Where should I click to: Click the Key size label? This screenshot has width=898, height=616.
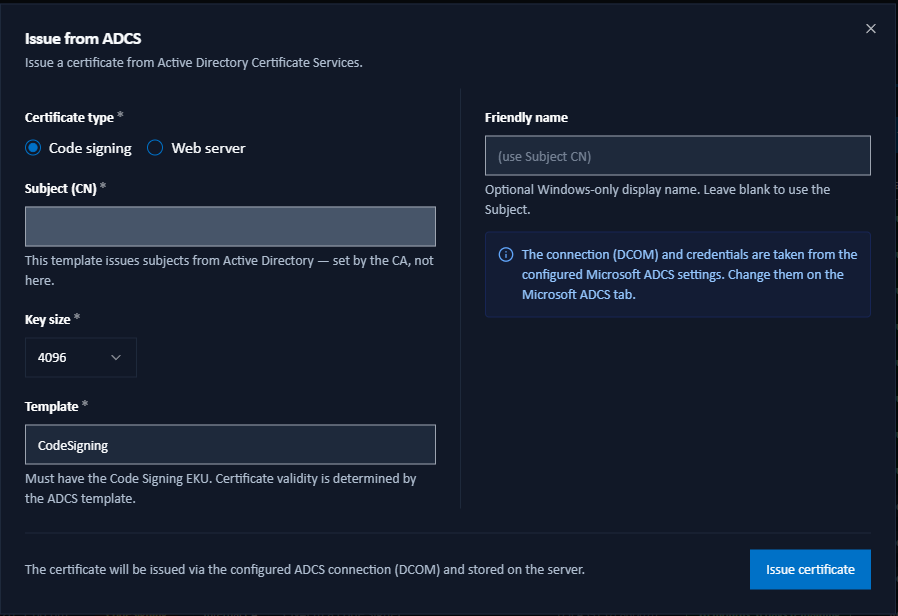click(48, 319)
